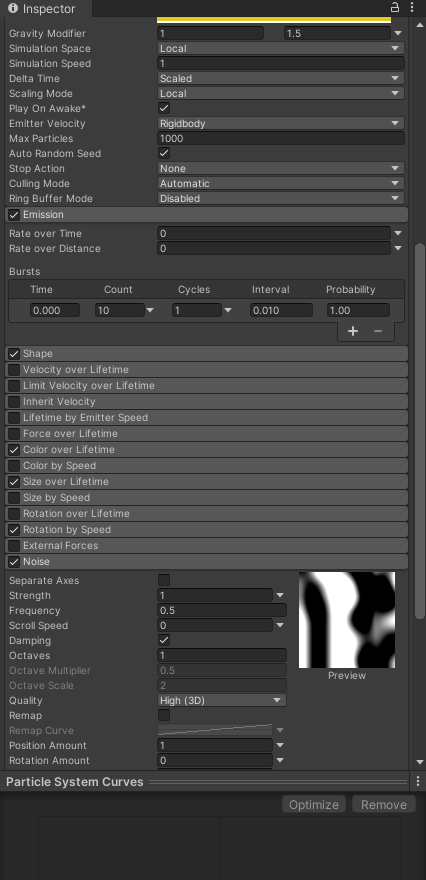Enable Inherit Velocity module checkbox
The width and height of the screenshot is (426, 880).
14,402
